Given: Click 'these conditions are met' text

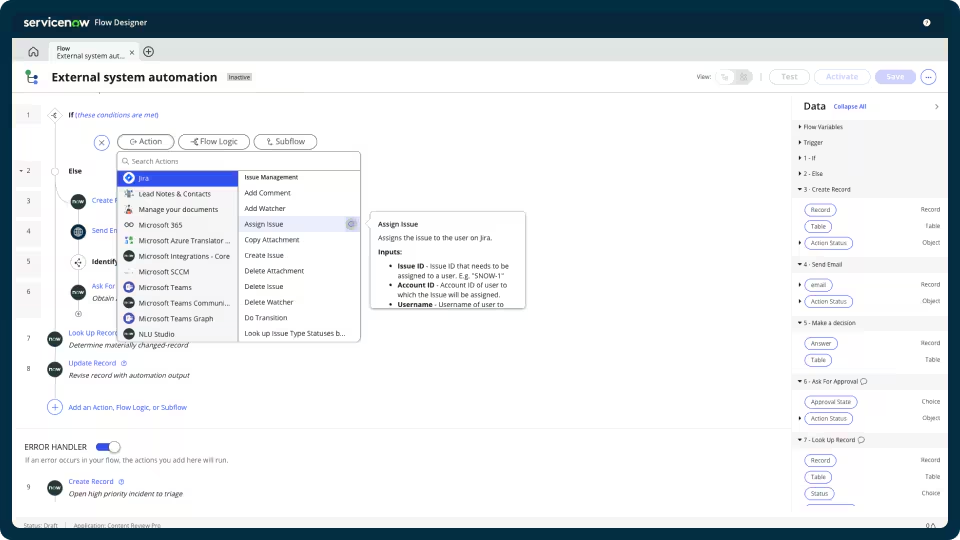Looking at the screenshot, I should [x=117, y=115].
